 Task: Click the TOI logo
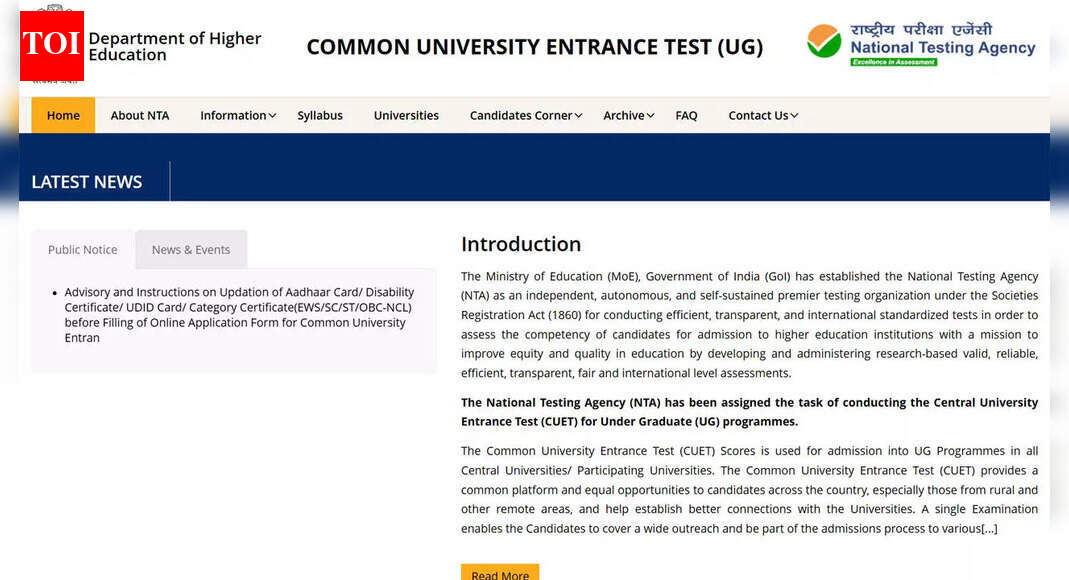(51, 45)
